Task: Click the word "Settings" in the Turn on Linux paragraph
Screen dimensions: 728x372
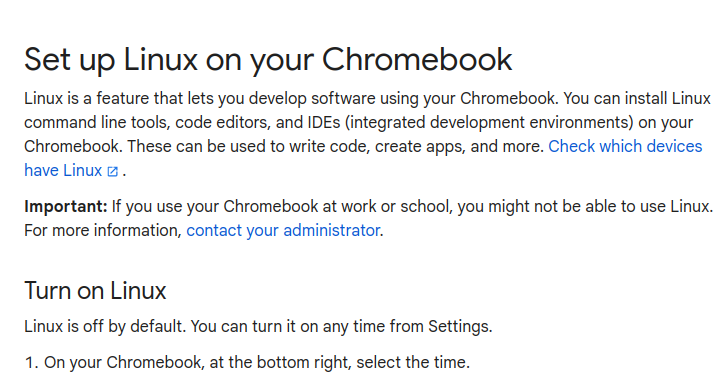Action: pyautogui.click(x=458, y=326)
